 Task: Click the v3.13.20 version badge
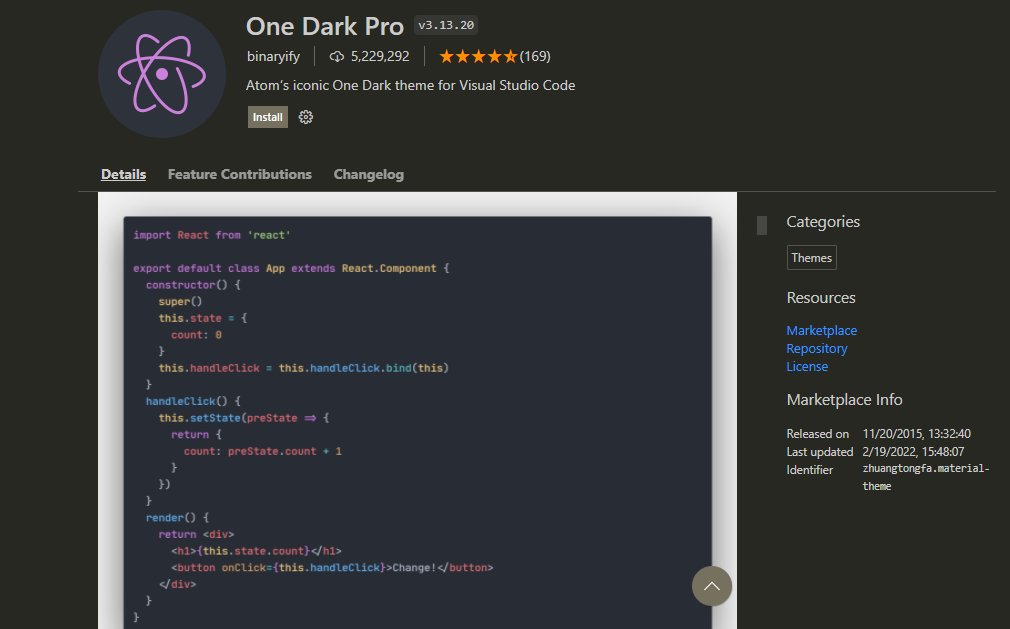pos(446,25)
